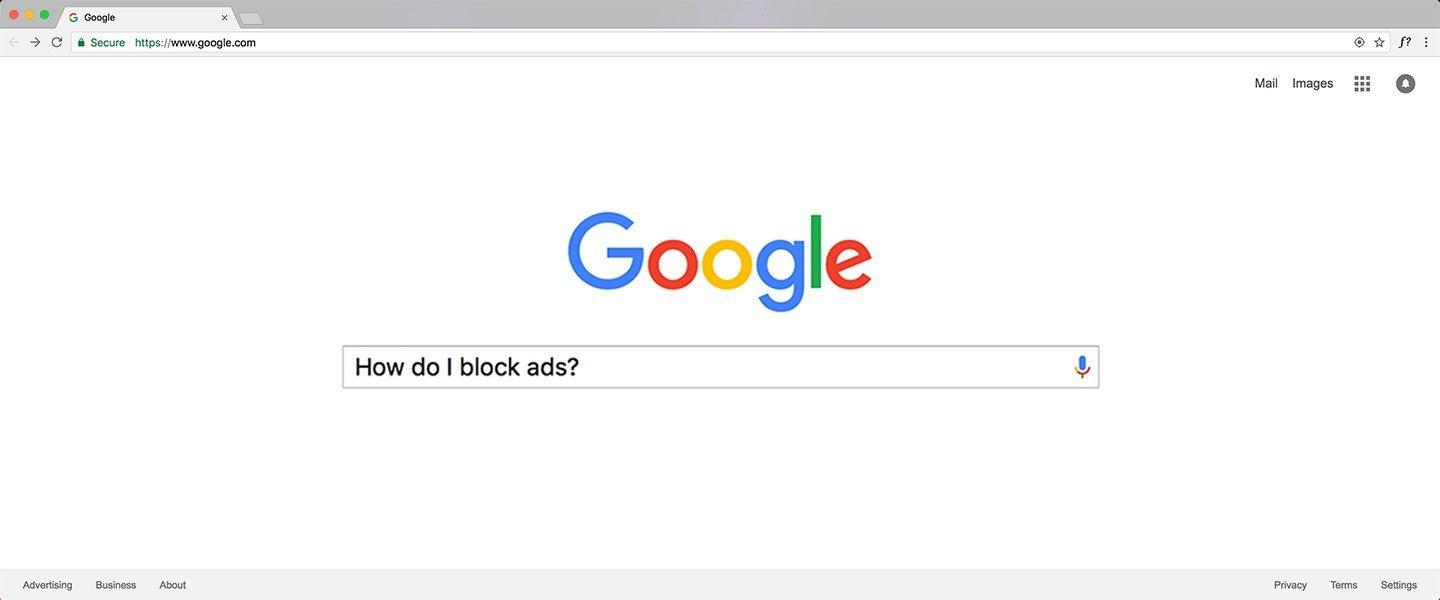The image size is (1440, 600).
Task: Click the f? extension icon
Action: pos(1405,42)
